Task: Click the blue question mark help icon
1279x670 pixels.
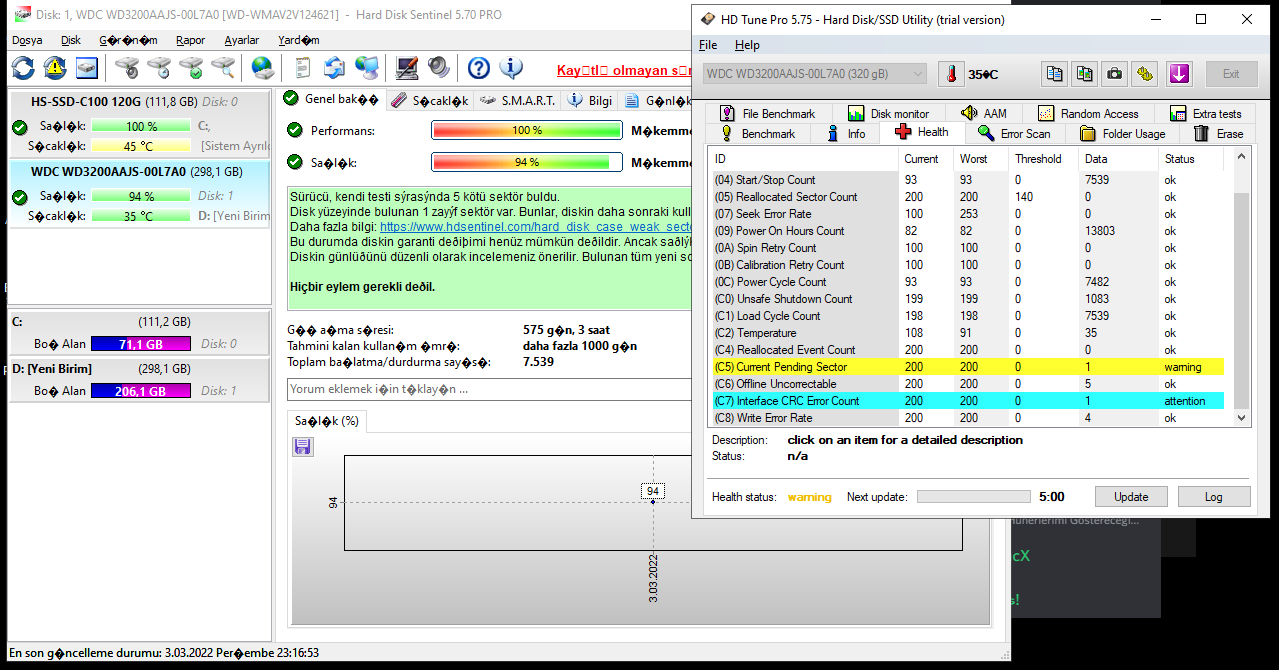Action: [x=479, y=68]
